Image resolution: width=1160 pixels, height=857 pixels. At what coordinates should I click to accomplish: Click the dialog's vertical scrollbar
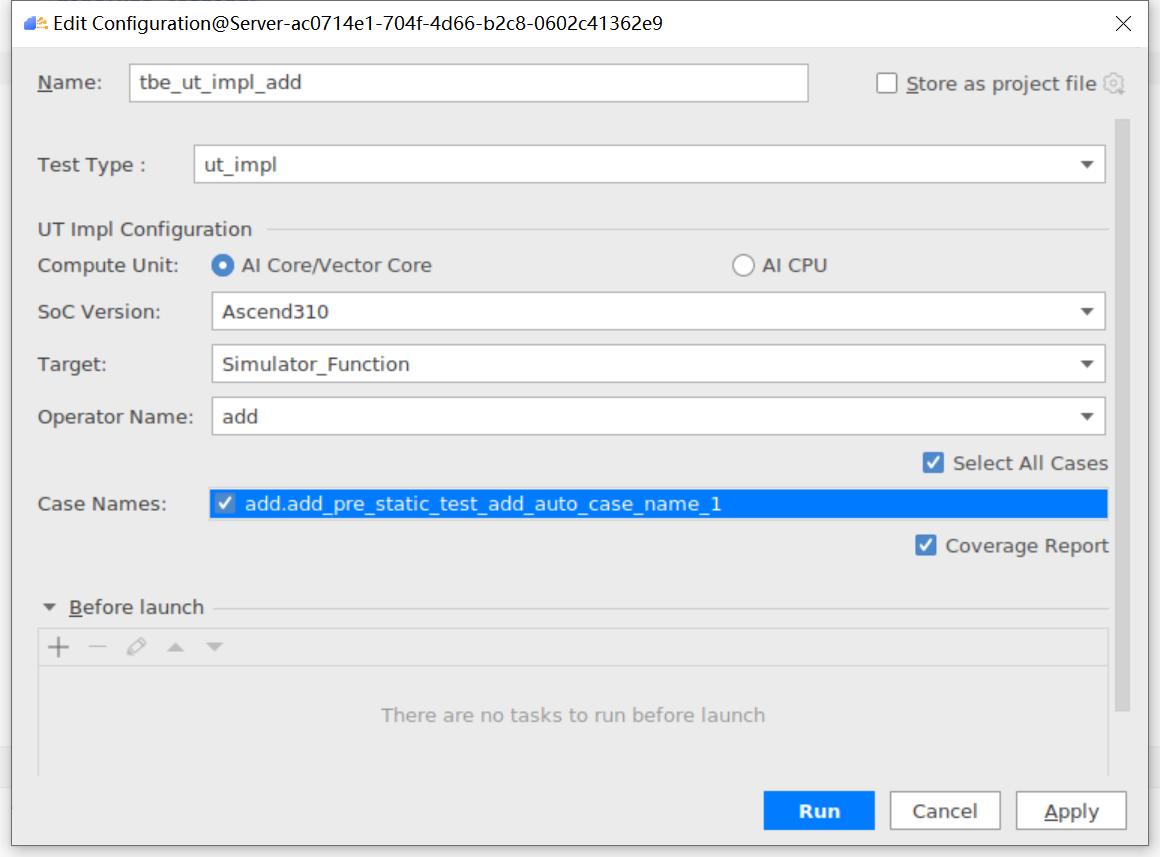[x=1122, y=414]
